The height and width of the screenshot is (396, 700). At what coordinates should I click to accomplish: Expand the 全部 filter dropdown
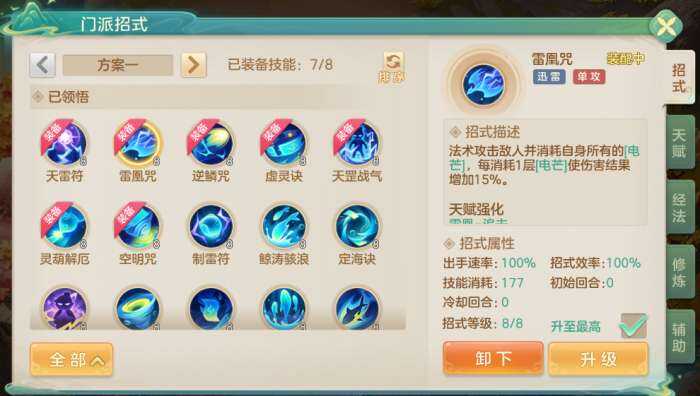(71, 359)
